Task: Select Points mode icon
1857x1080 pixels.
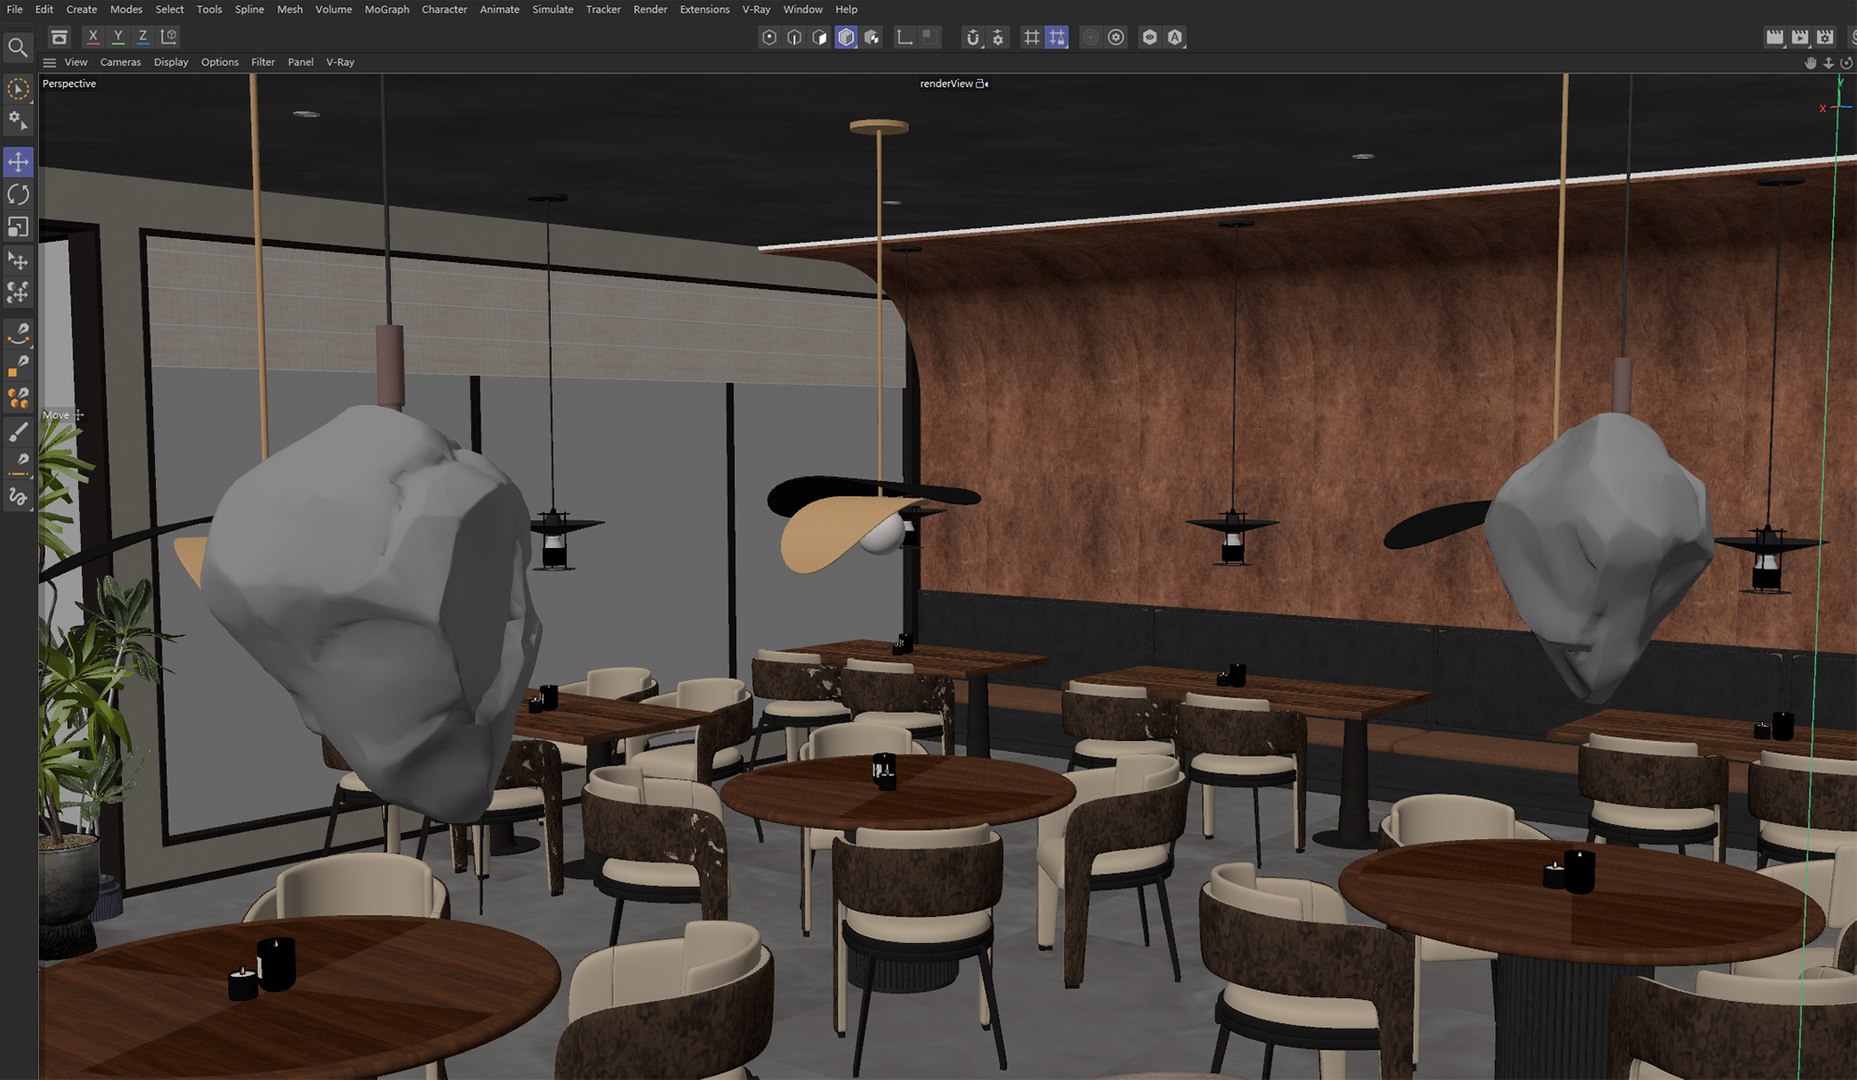Action: (769, 37)
